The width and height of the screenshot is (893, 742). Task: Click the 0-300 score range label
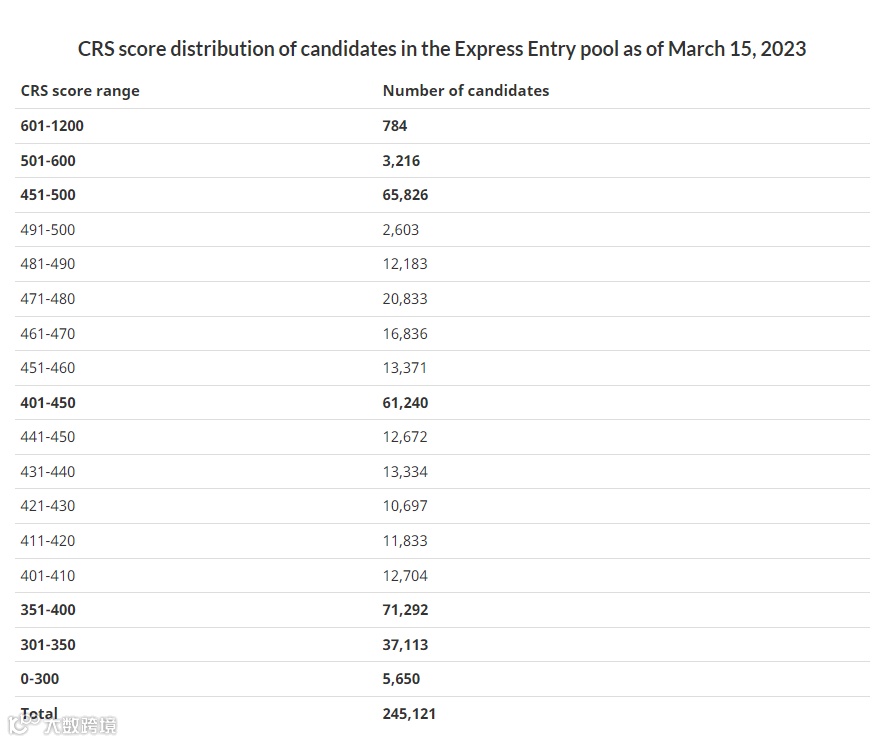pos(40,679)
